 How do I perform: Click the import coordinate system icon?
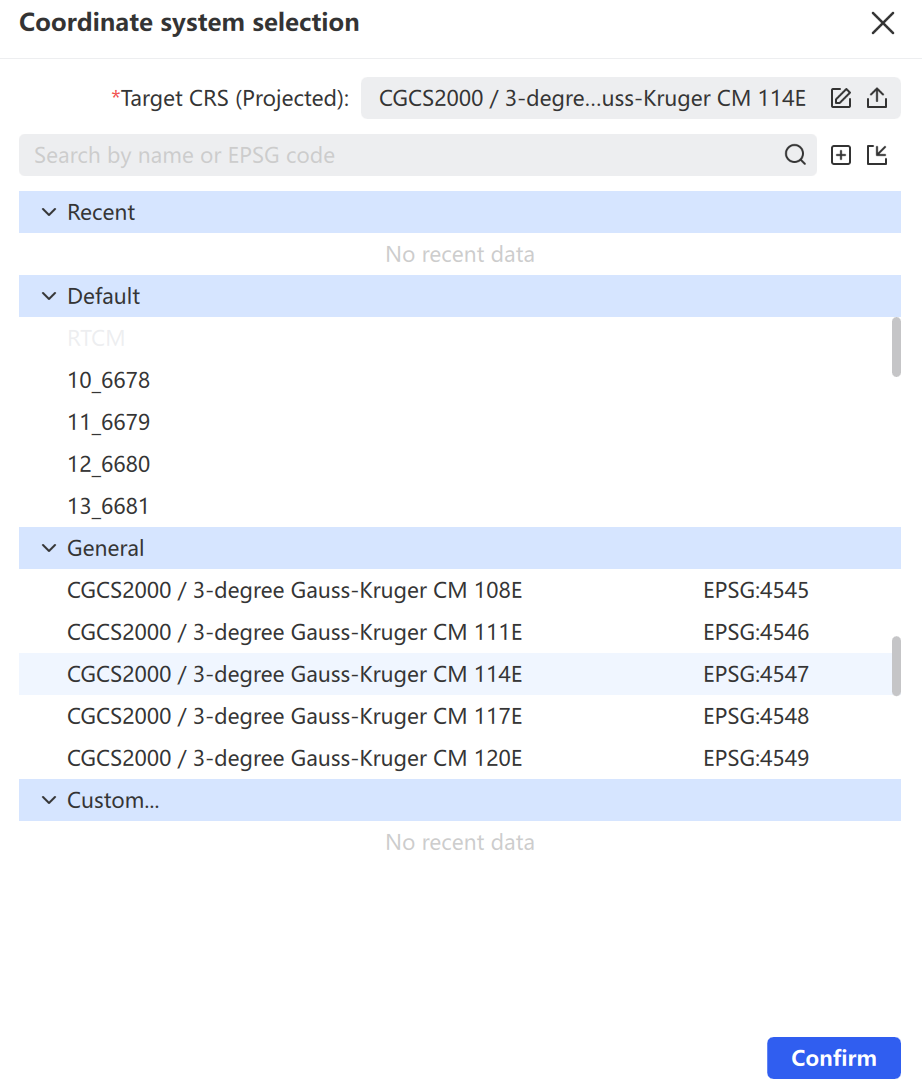(877, 155)
